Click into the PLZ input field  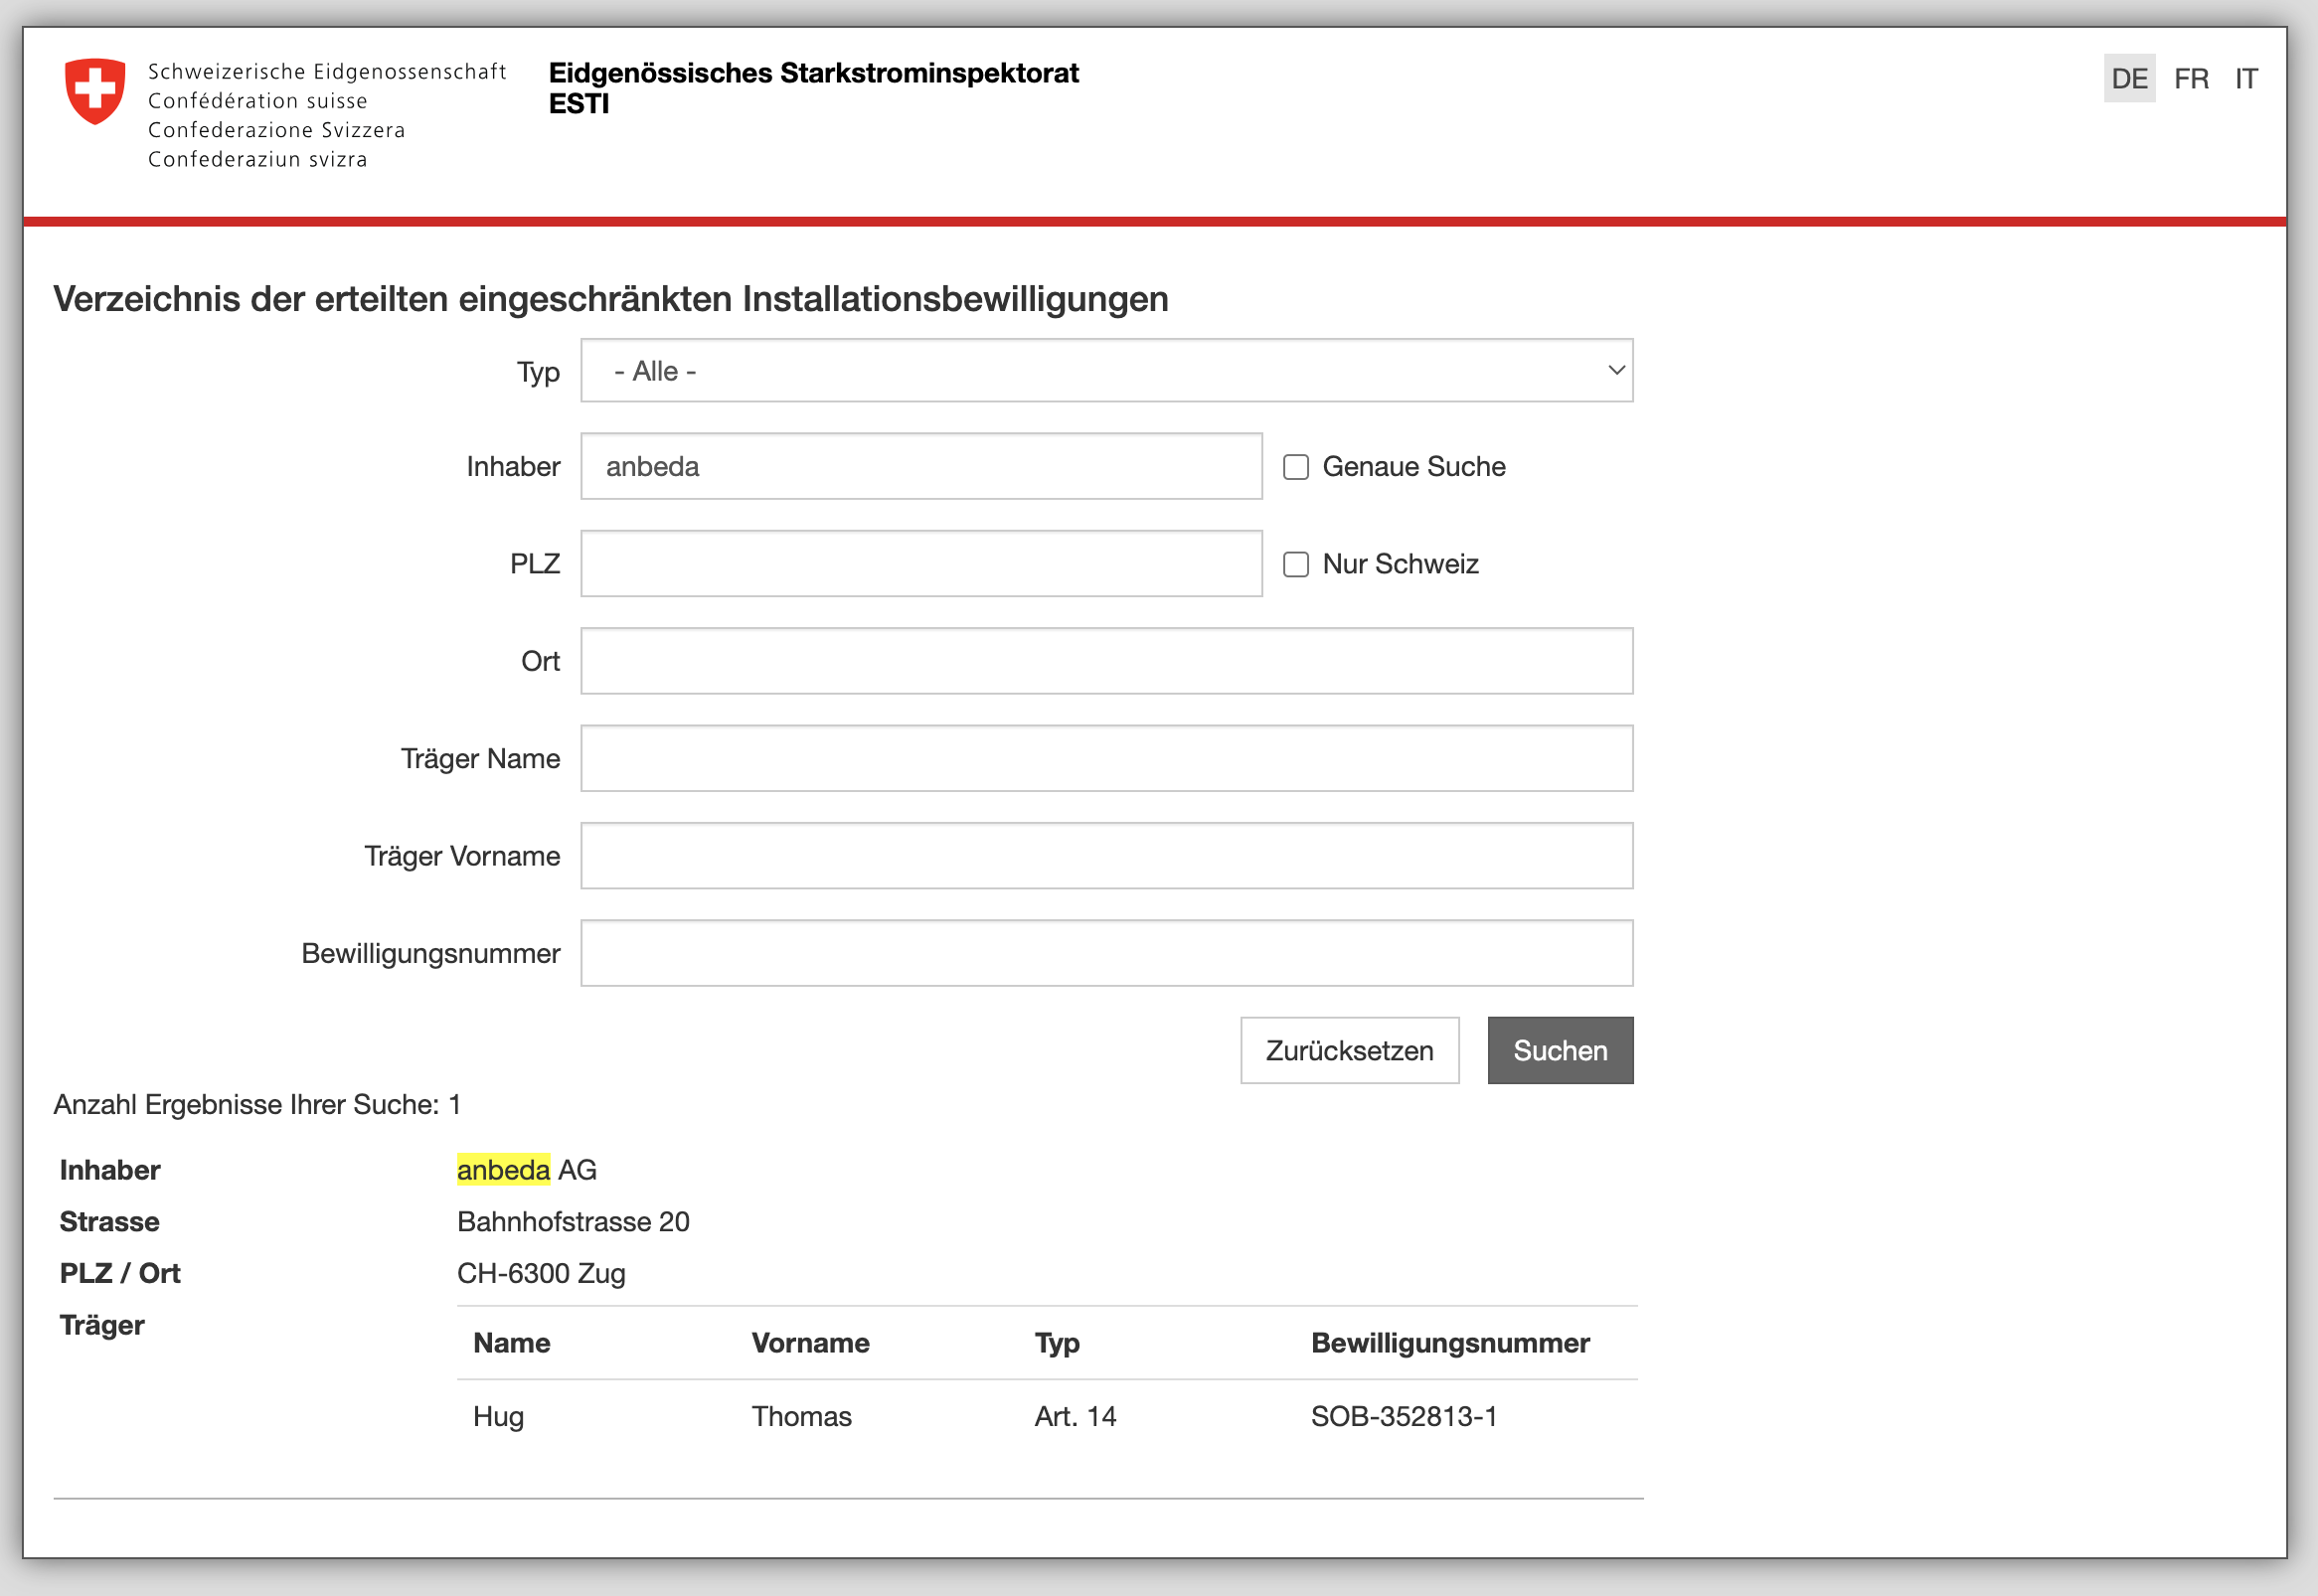(x=921, y=564)
